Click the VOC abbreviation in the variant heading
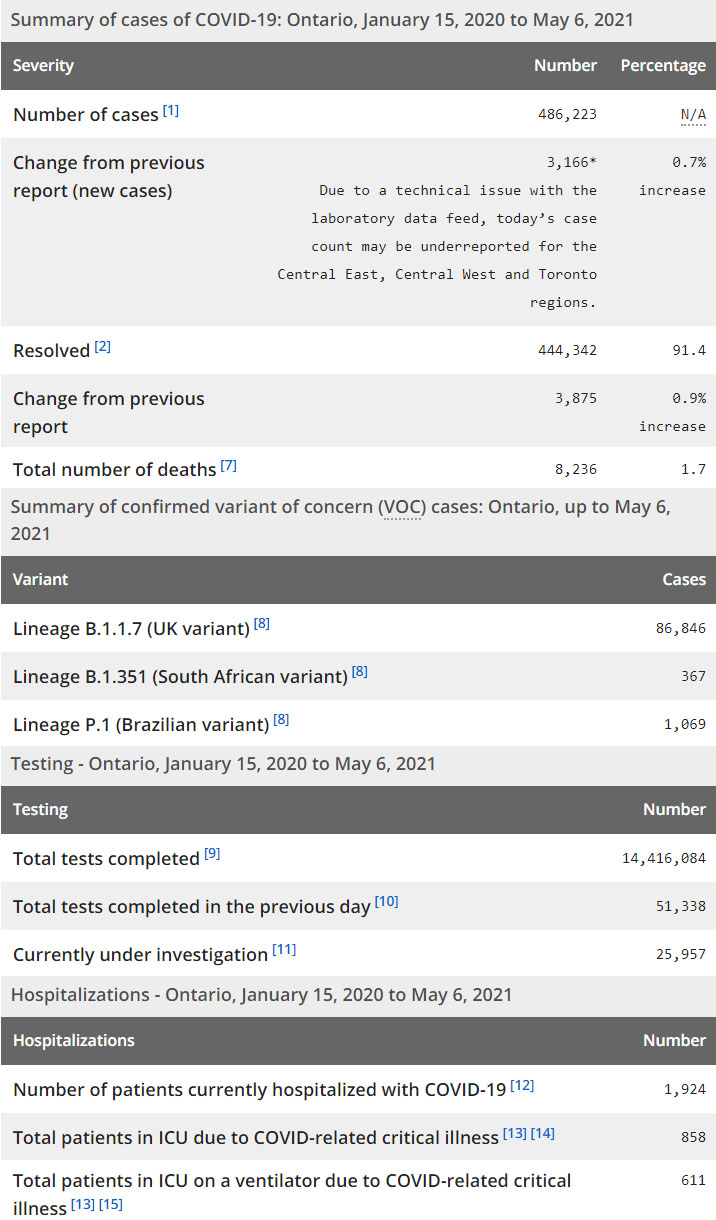 pyautogui.click(x=402, y=507)
